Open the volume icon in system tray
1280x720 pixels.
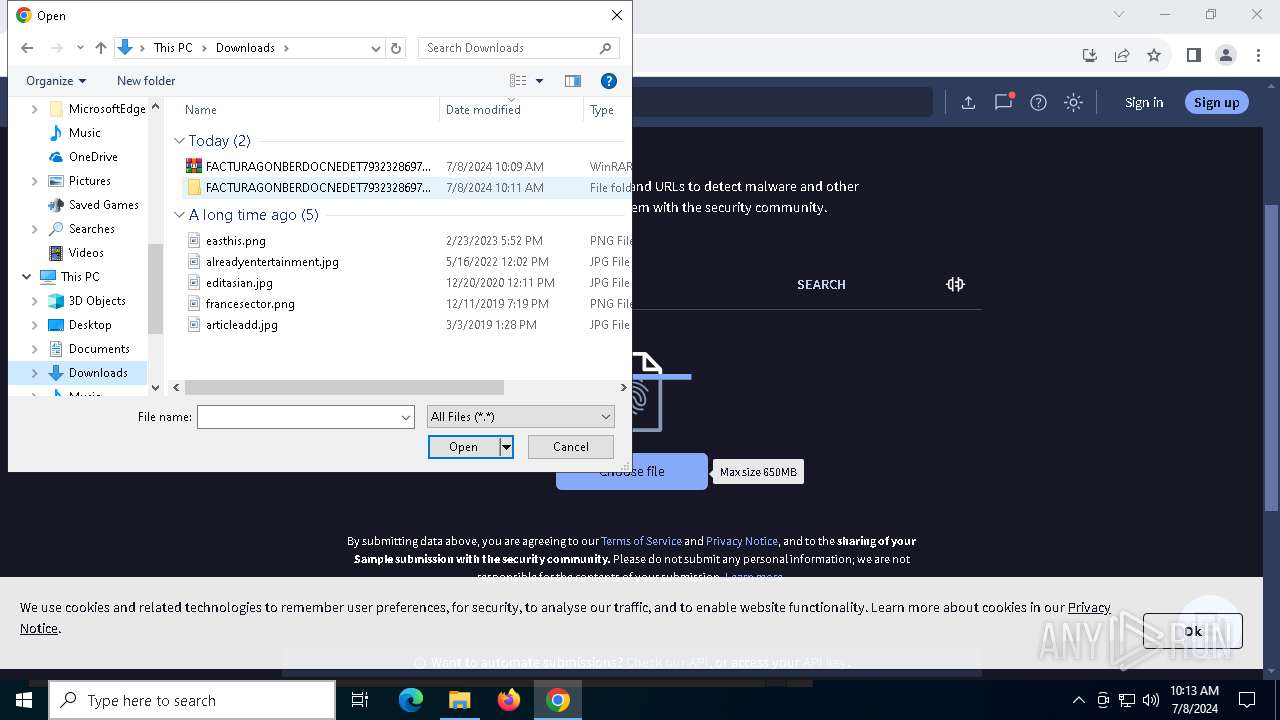1151,700
